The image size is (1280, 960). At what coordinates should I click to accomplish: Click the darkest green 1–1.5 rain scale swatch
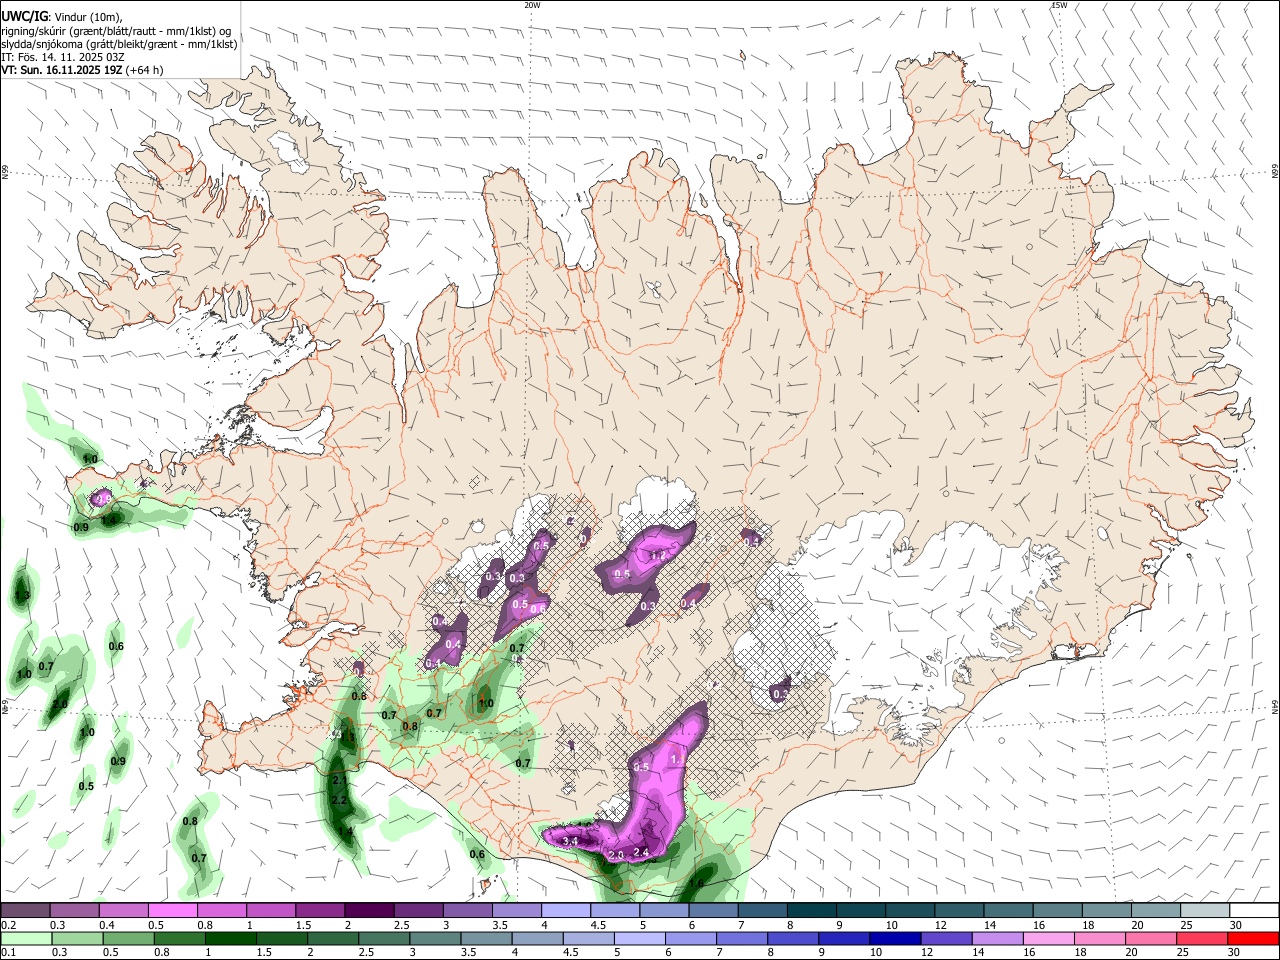[x=230, y=938]
